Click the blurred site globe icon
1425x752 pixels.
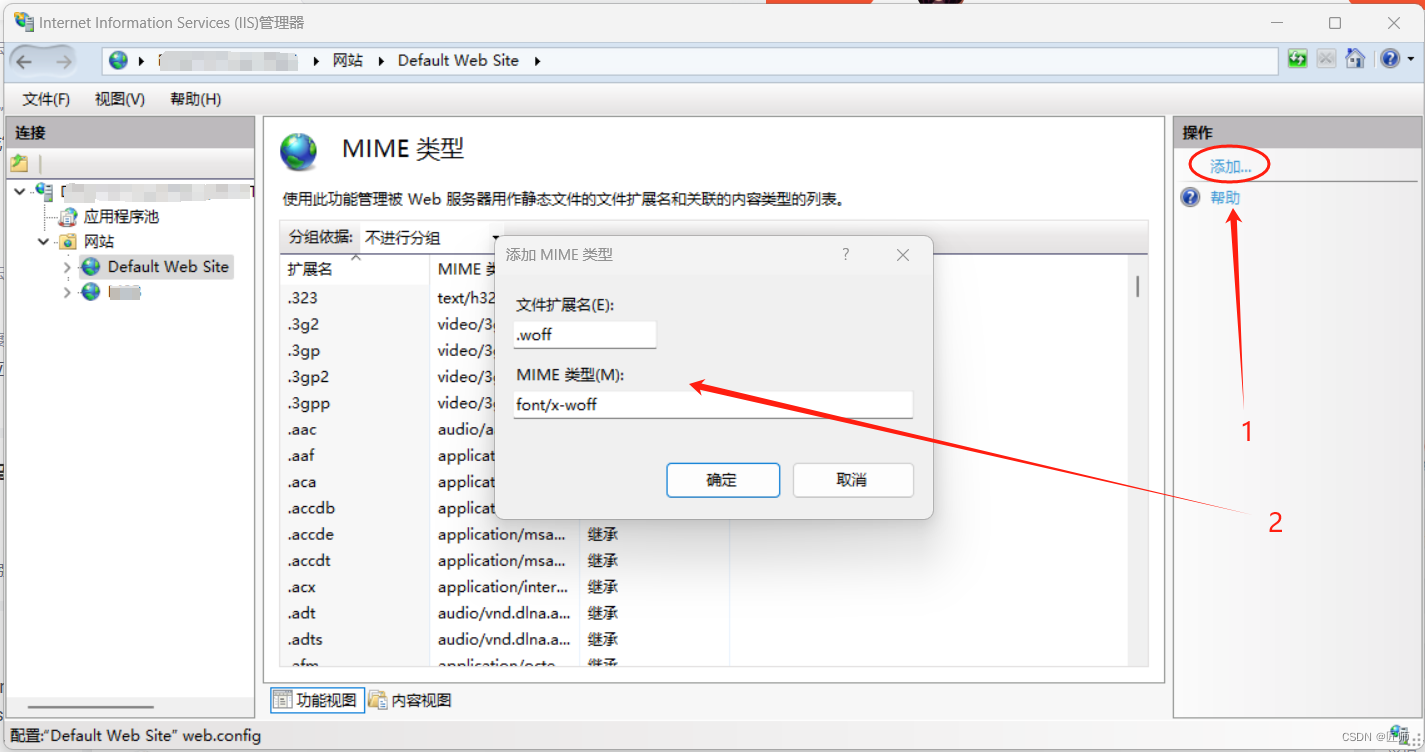point(91,292)
